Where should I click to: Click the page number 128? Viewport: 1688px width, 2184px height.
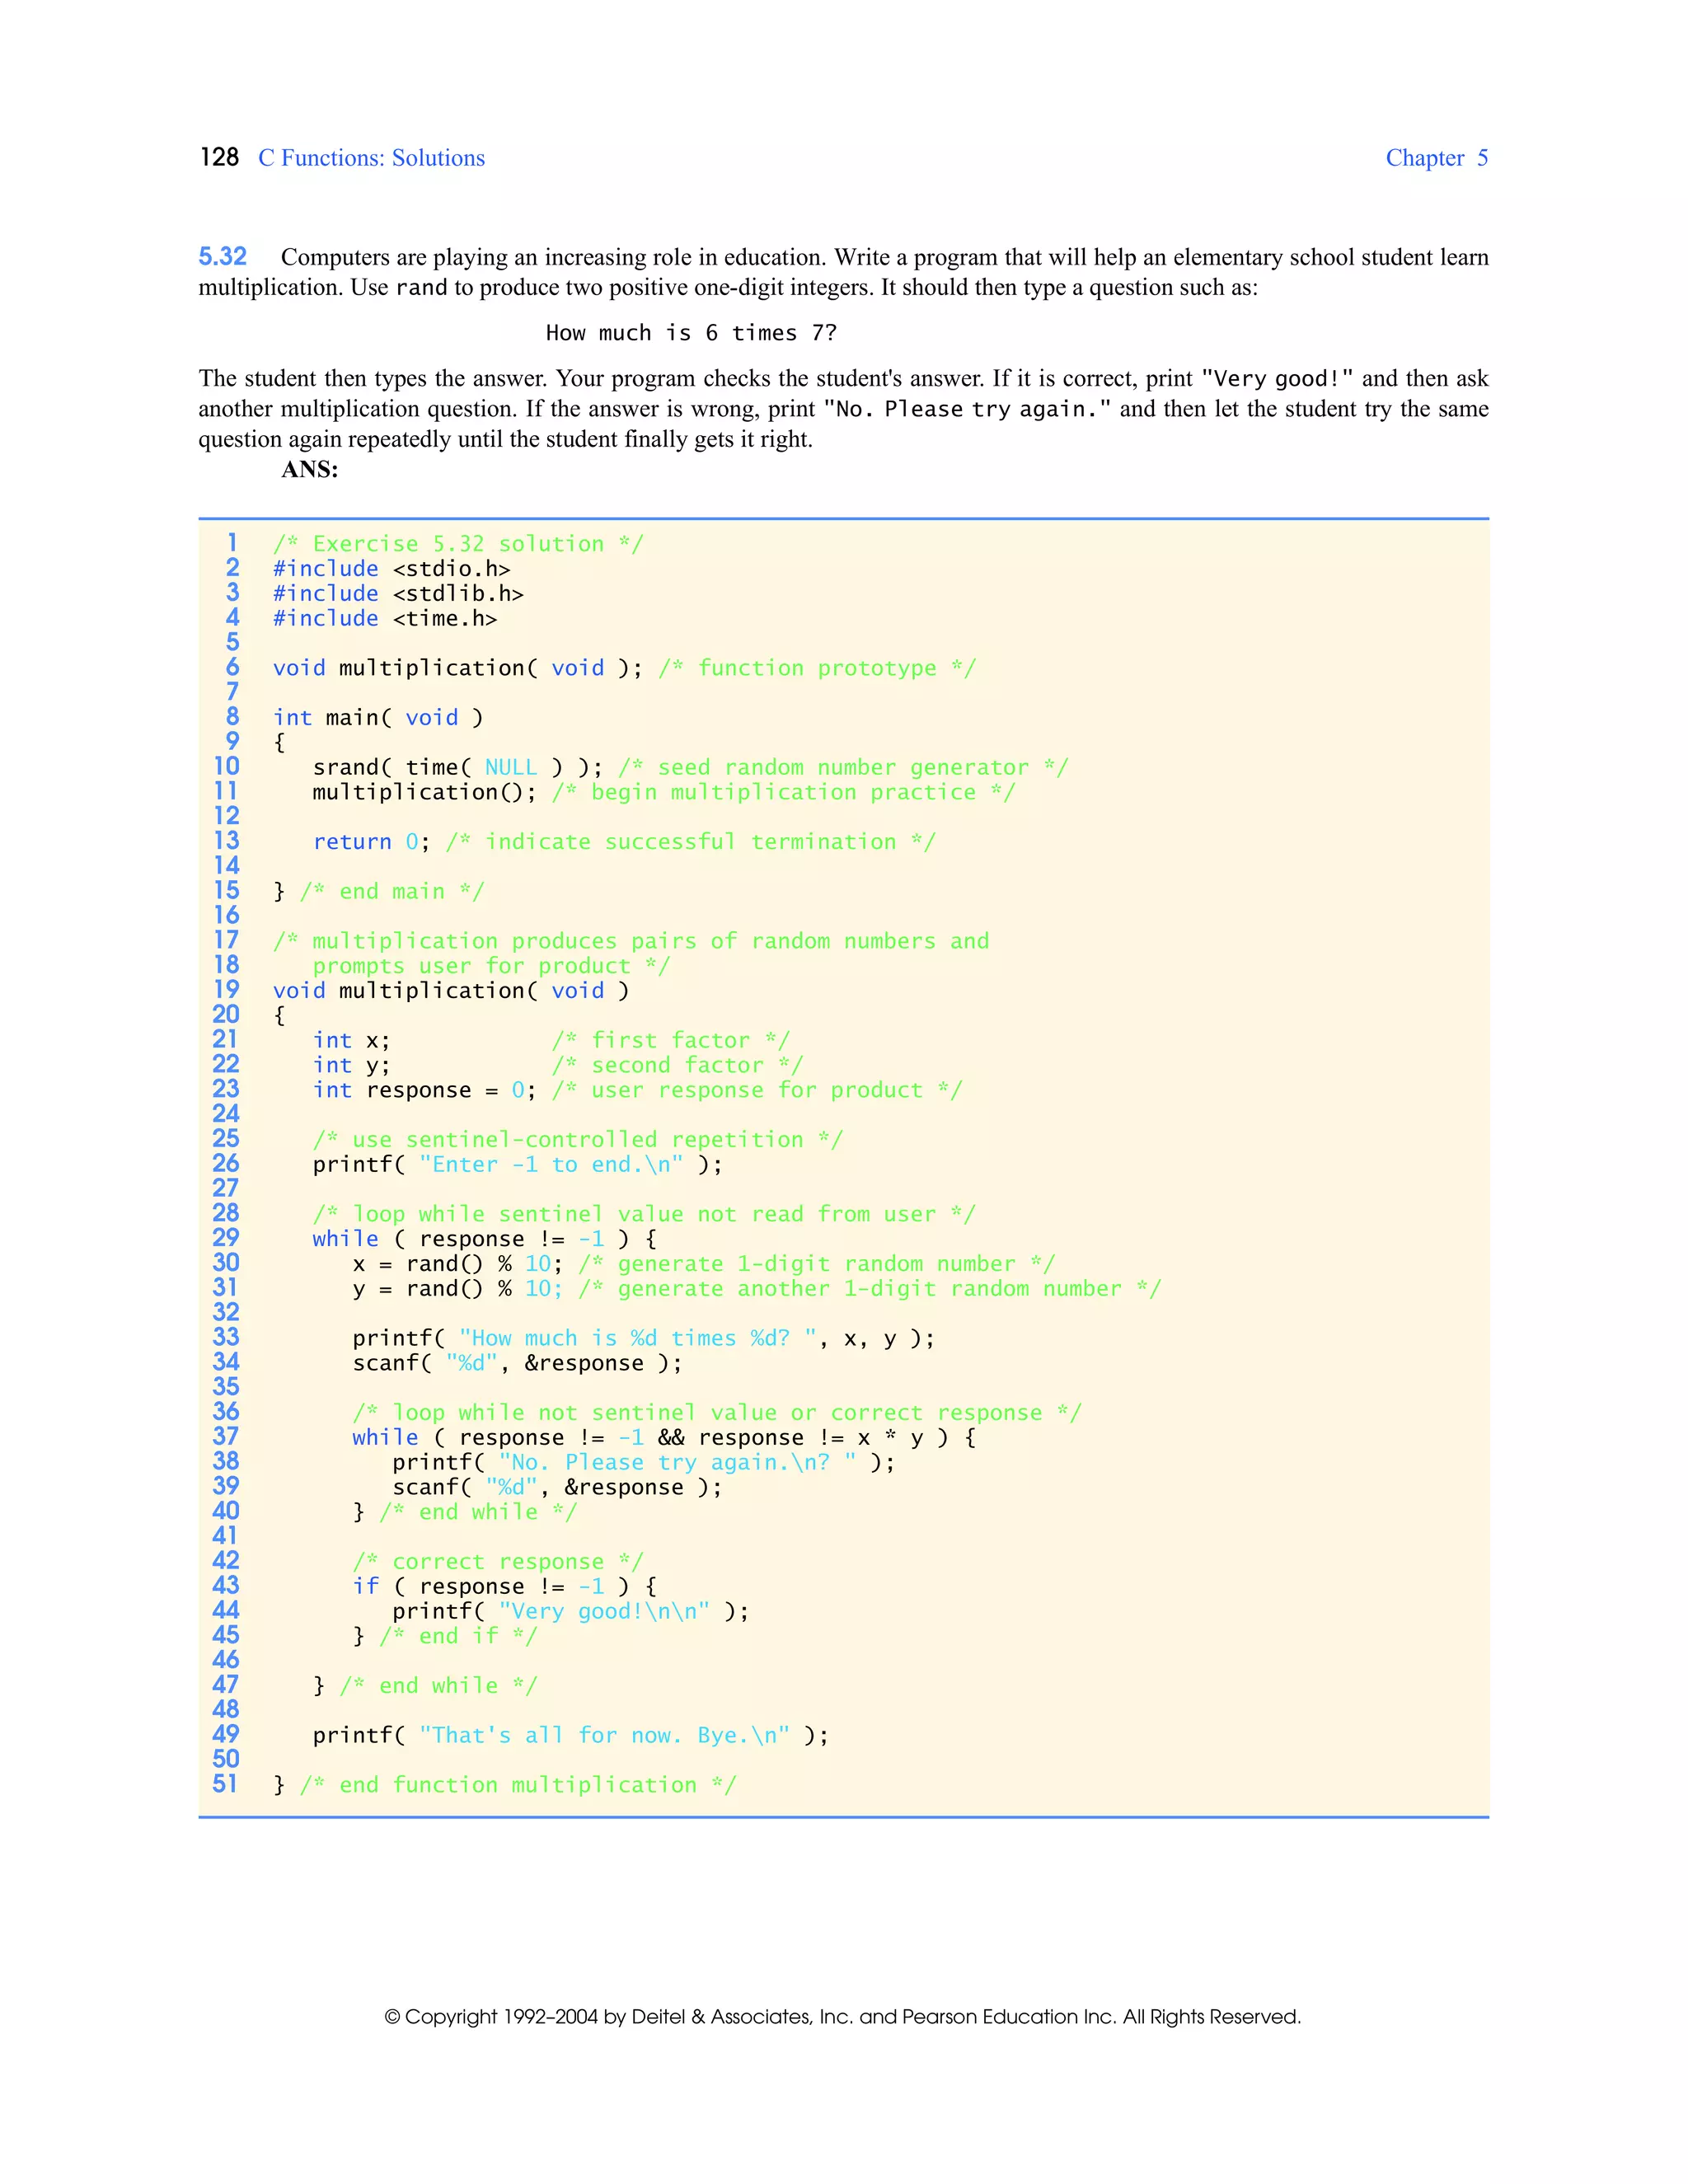click(219, 157)
